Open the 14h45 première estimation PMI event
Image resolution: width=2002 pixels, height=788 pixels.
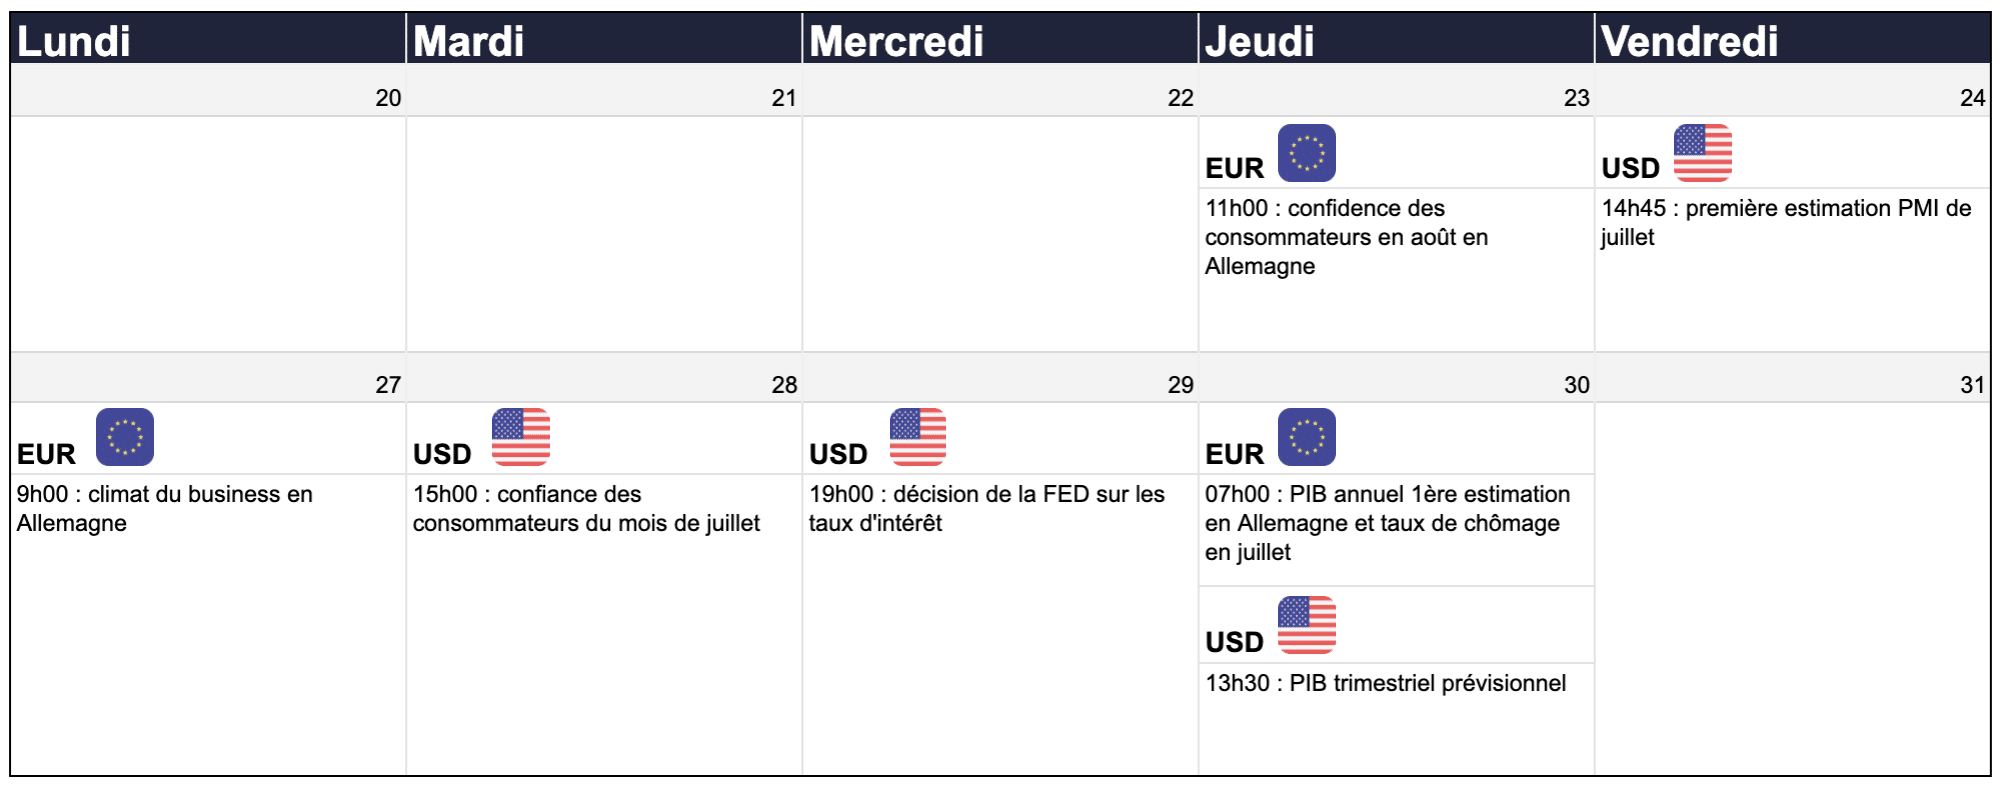1786,222
